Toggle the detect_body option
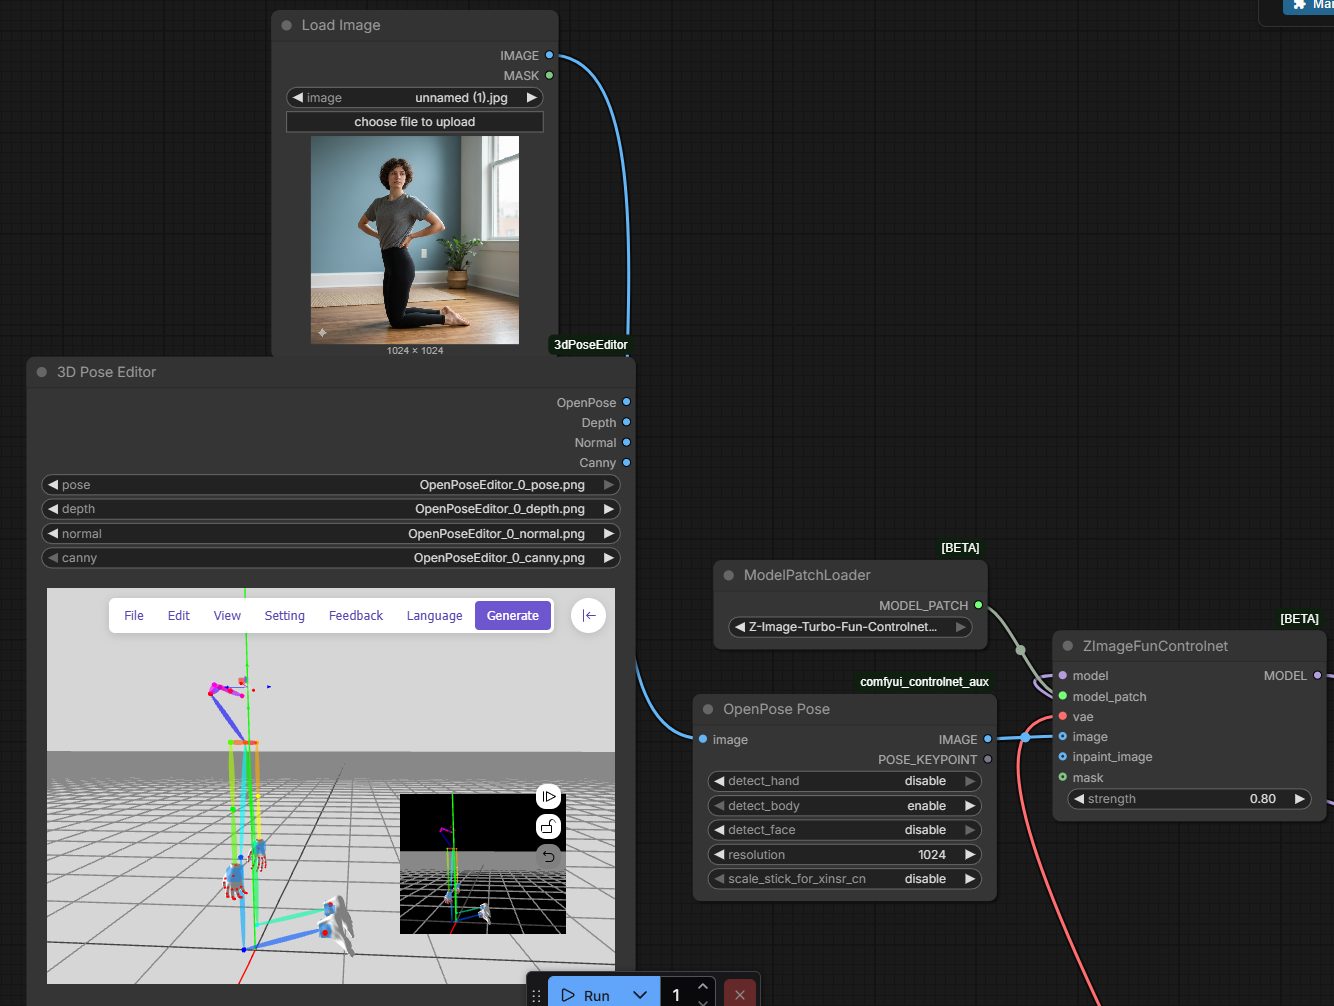The width and height of the screenshot is (1334, 1006). 844,806
